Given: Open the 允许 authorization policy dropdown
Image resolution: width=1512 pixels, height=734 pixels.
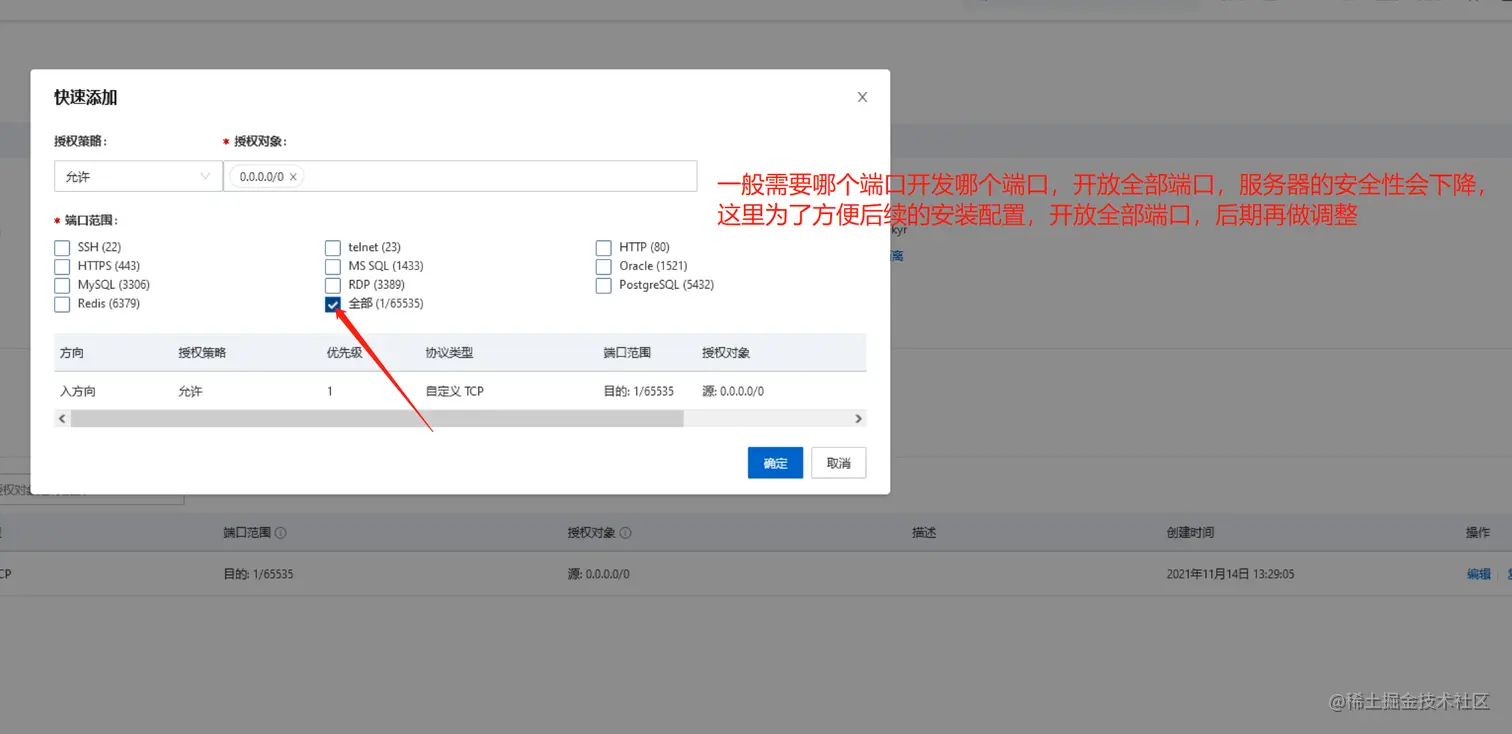Looking at the screenshot, I should 137,175.
